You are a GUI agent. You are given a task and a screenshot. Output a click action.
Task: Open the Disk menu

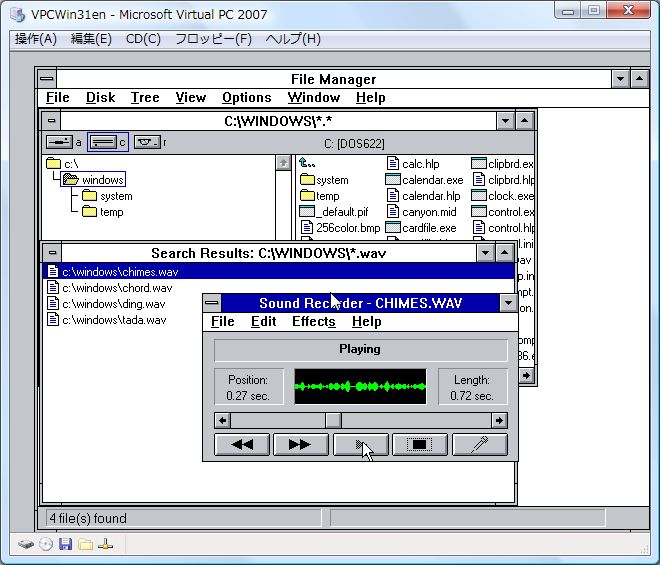100,97
